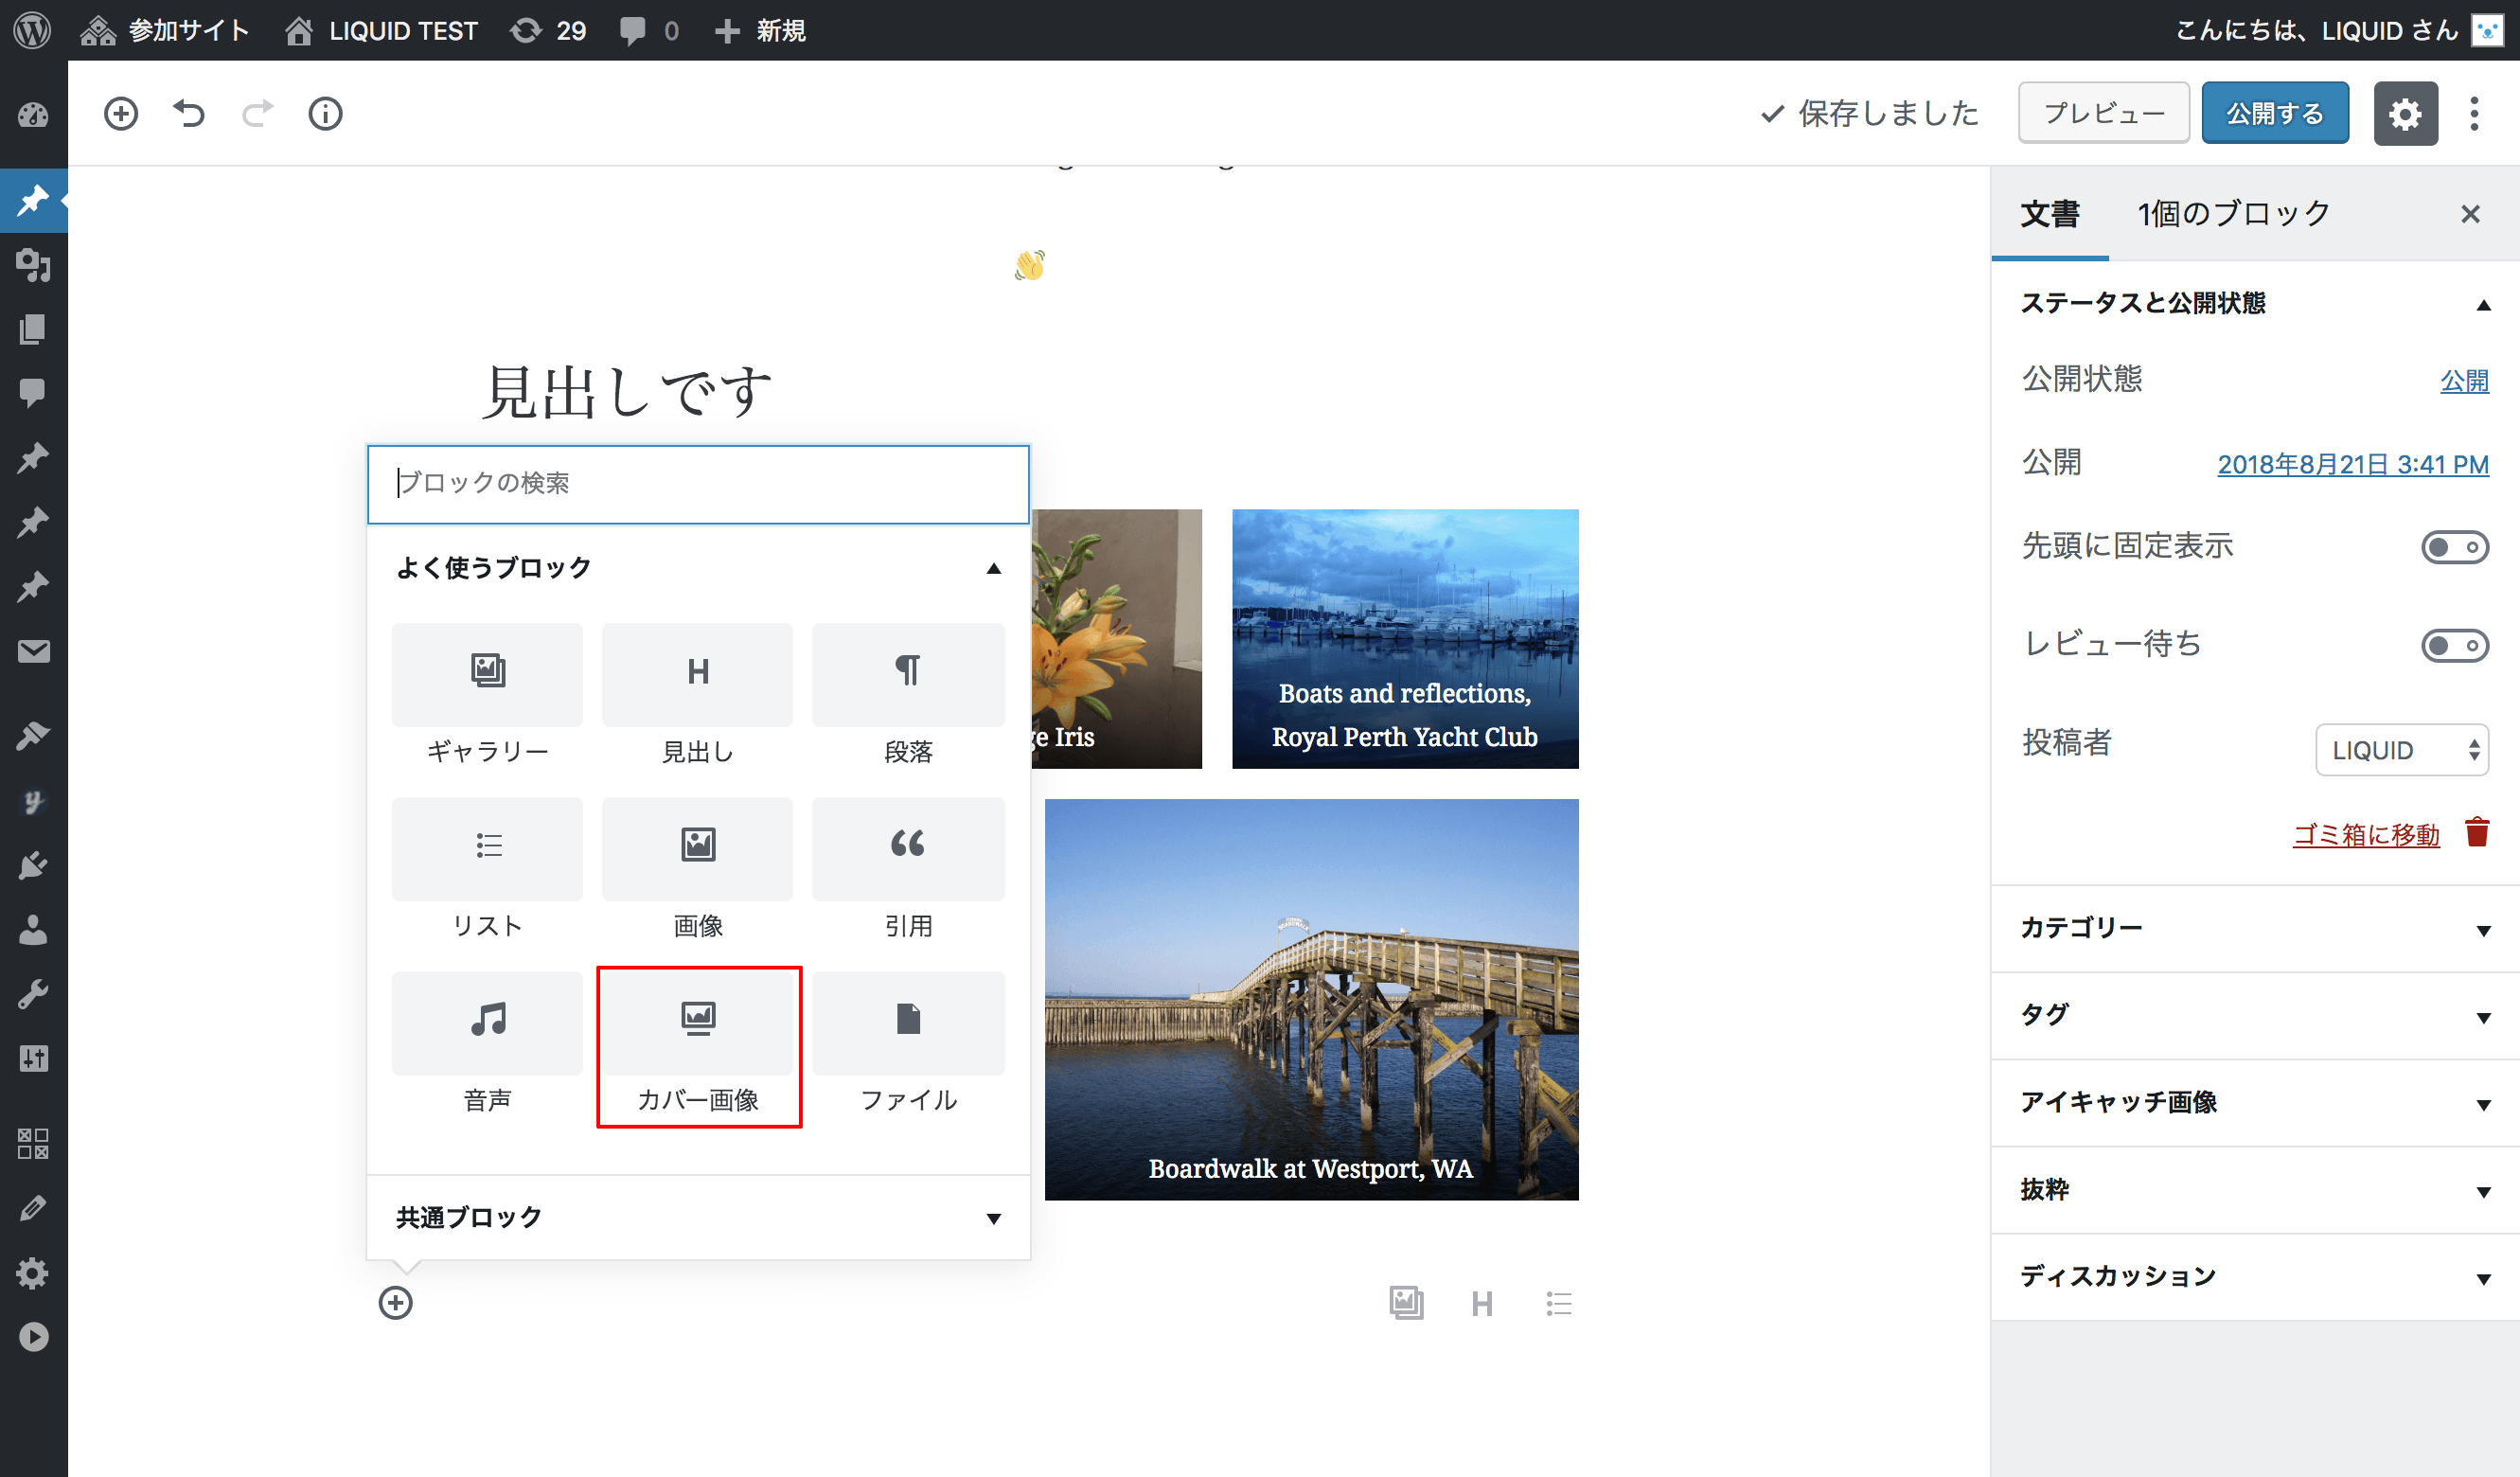
Task: Open the more options vertical dots menu
Action: pos(2474,113)
